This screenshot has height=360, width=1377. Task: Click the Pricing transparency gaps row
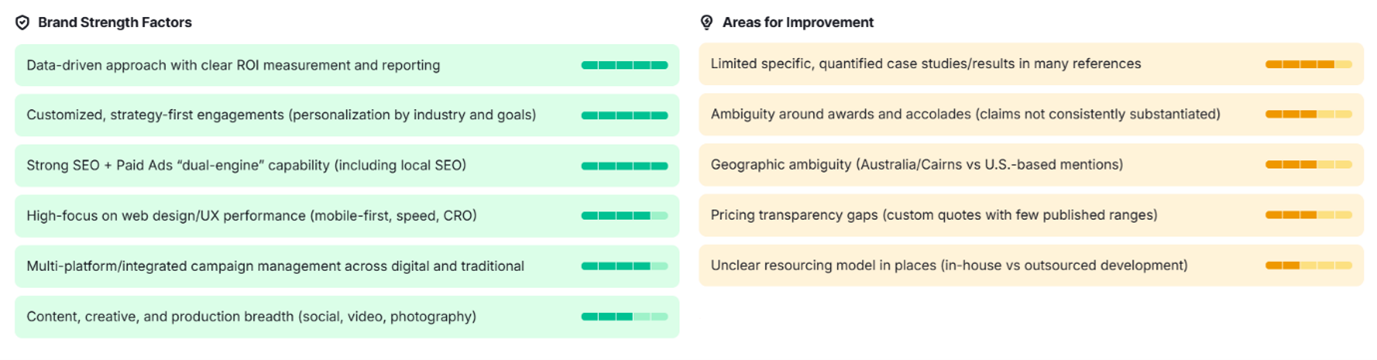click(1031, 215)
